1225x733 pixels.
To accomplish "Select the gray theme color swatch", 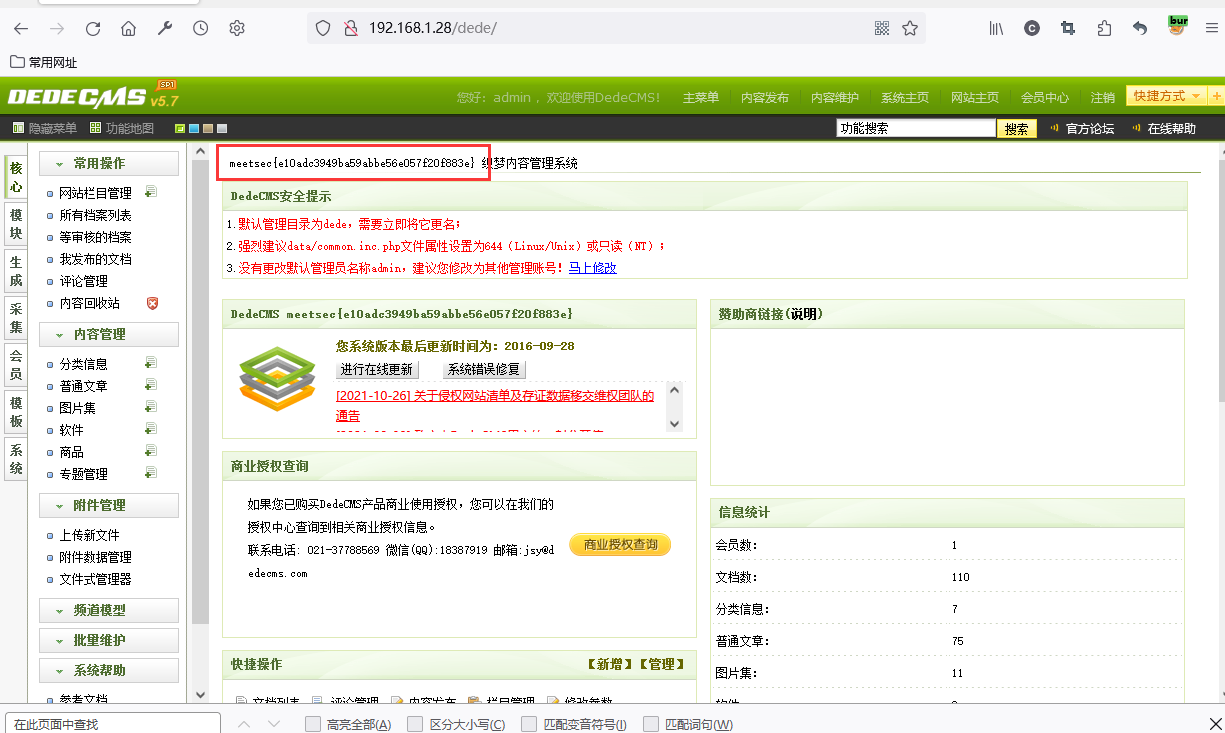I will click(222, 128).
